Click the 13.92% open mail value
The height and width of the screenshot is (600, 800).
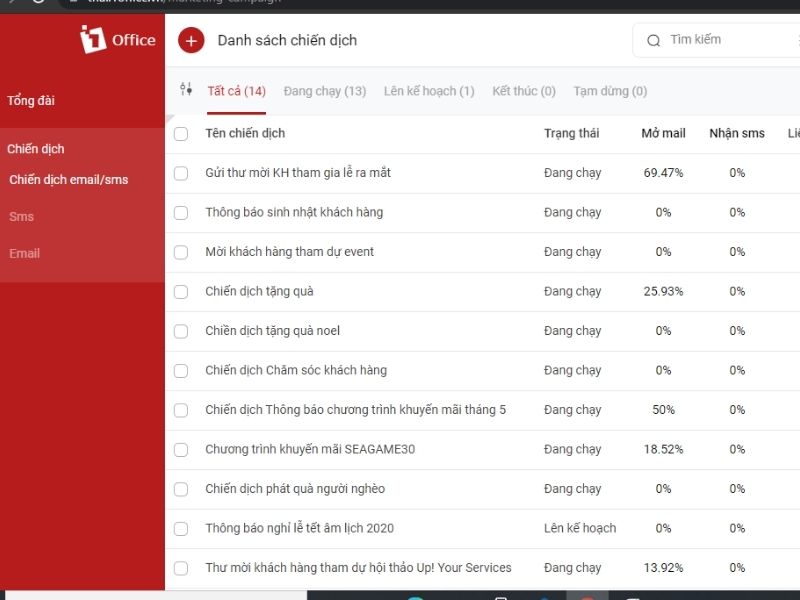point(663,567)
